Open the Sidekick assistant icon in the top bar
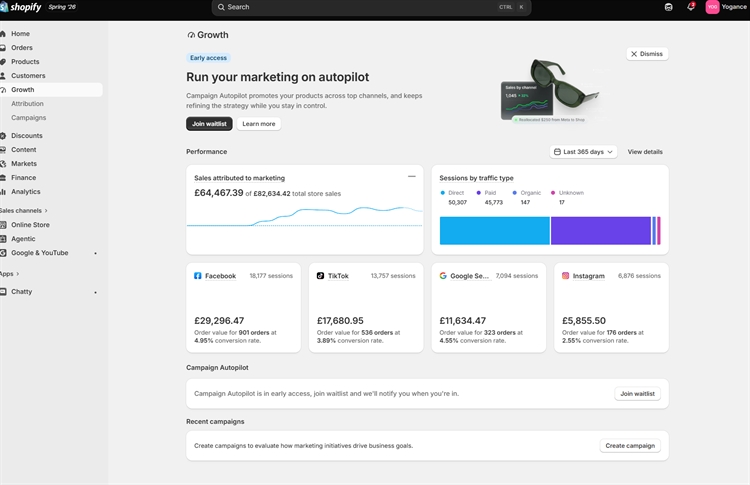 click(668, 7)
